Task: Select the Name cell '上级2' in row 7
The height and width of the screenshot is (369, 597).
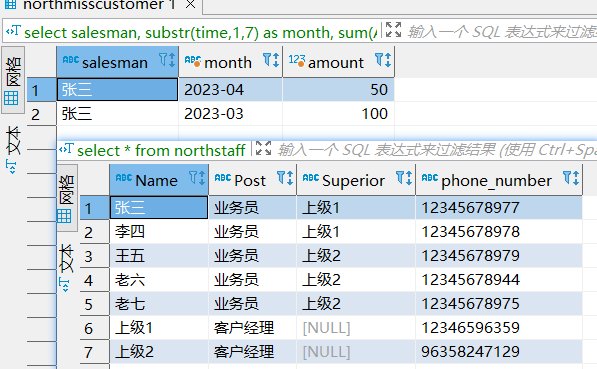Action: [x=159, y=352]
